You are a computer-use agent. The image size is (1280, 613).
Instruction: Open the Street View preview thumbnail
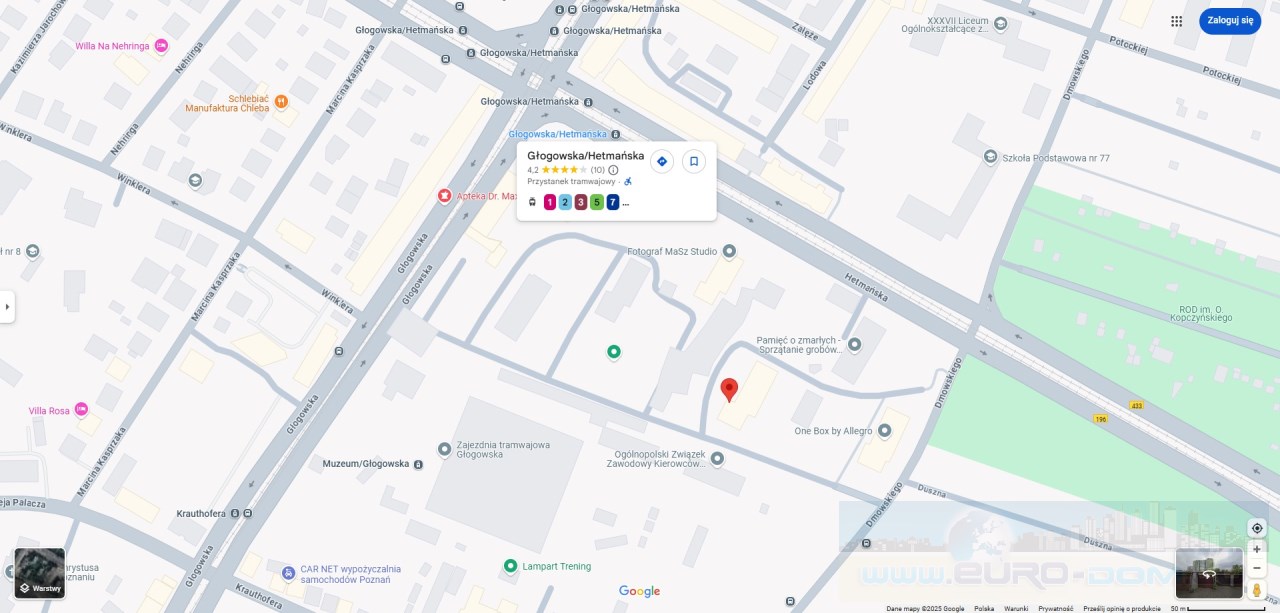(x=1209, y=573)
